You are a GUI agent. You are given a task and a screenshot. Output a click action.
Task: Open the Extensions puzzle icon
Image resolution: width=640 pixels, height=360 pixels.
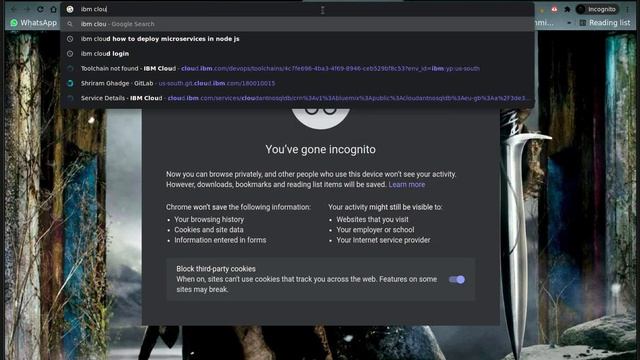[x=567, y=9]
